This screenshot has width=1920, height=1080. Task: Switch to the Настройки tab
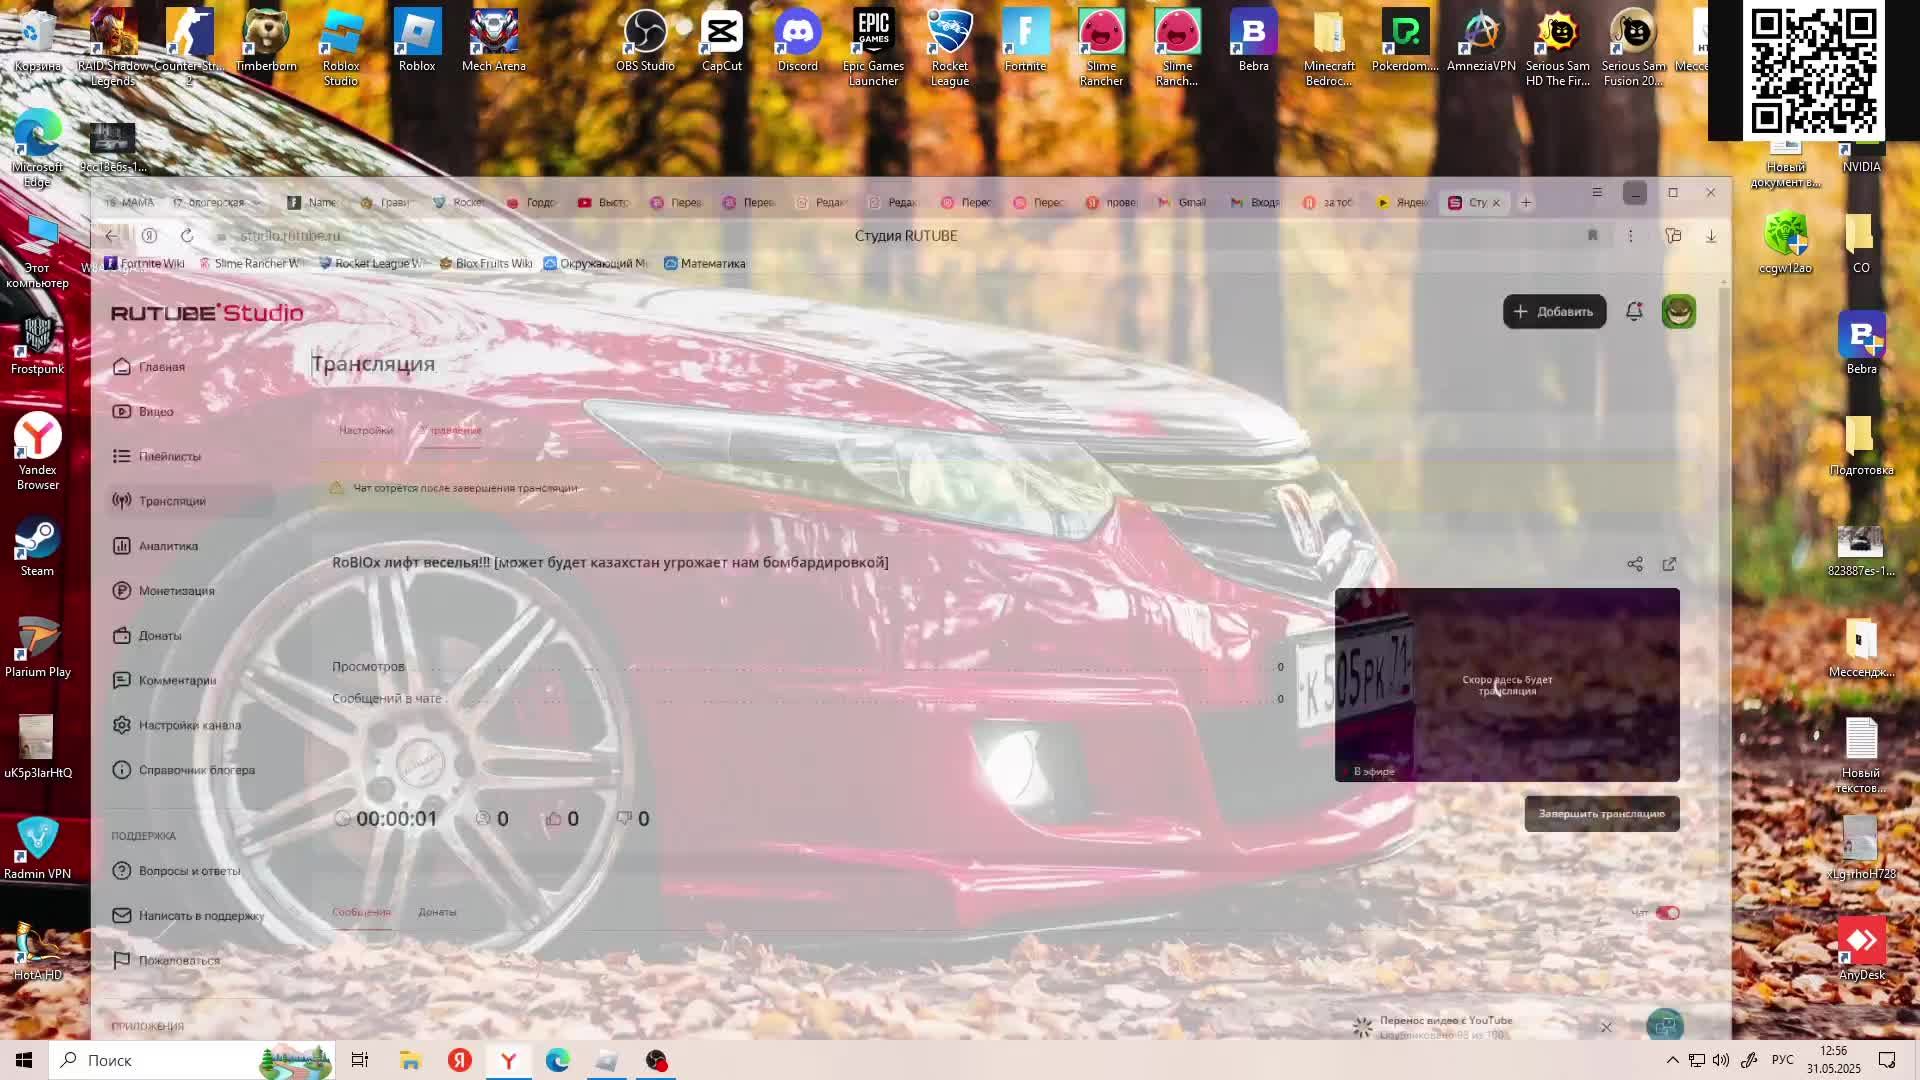tap(366, 431)
